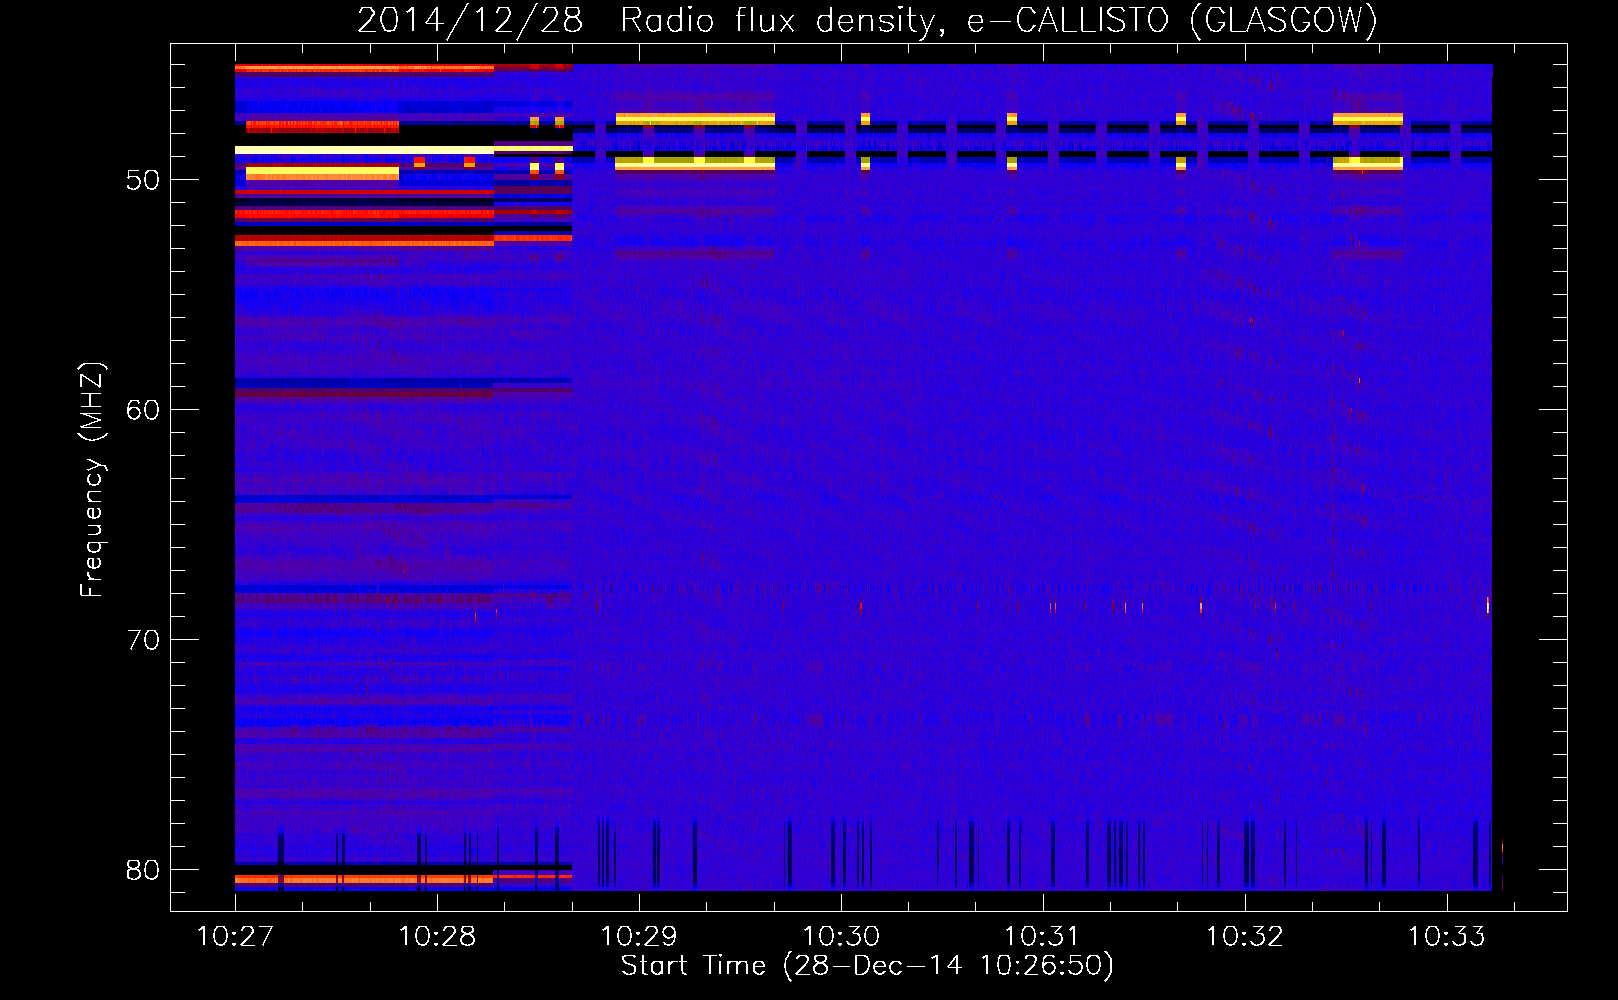
Task: Click the 'Frequency (MHZ)' y-axis label
Action: tap(91, 480)
